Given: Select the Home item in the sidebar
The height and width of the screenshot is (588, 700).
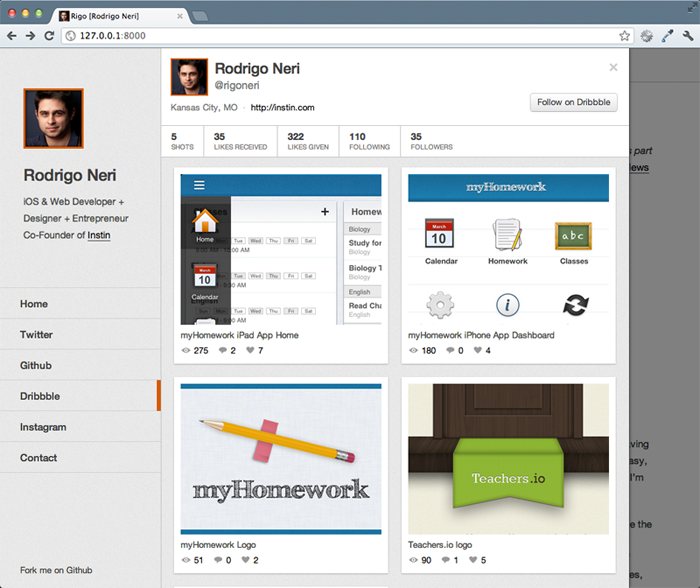Looking at the screenshot, I should point(80,304).
